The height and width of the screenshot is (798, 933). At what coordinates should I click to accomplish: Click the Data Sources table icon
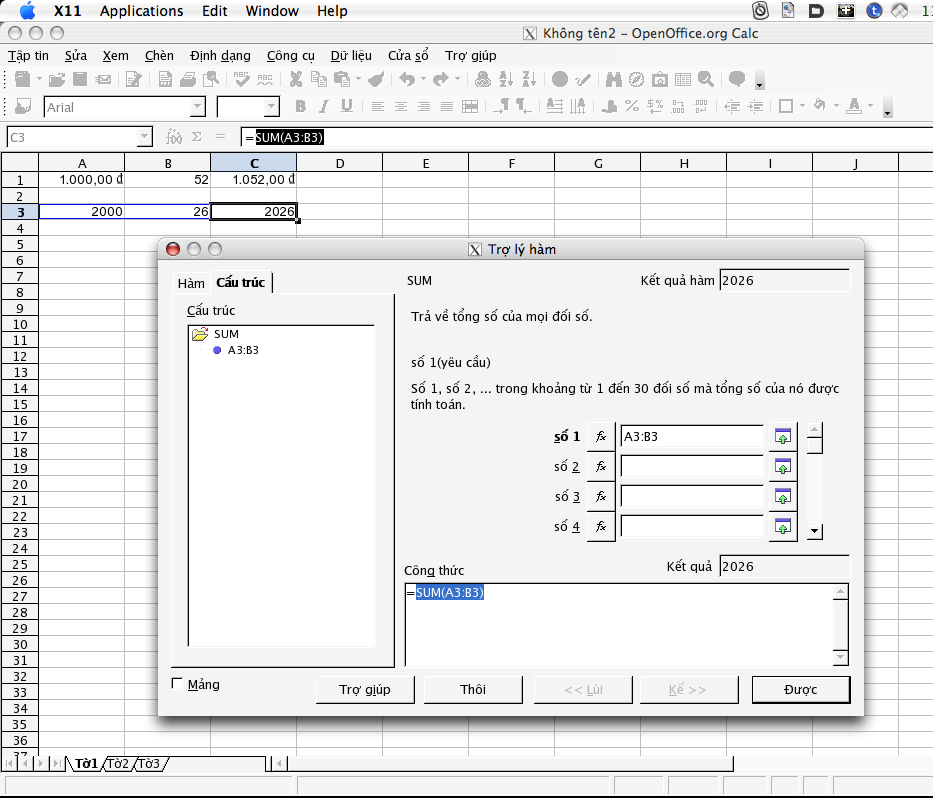point(682,79)
